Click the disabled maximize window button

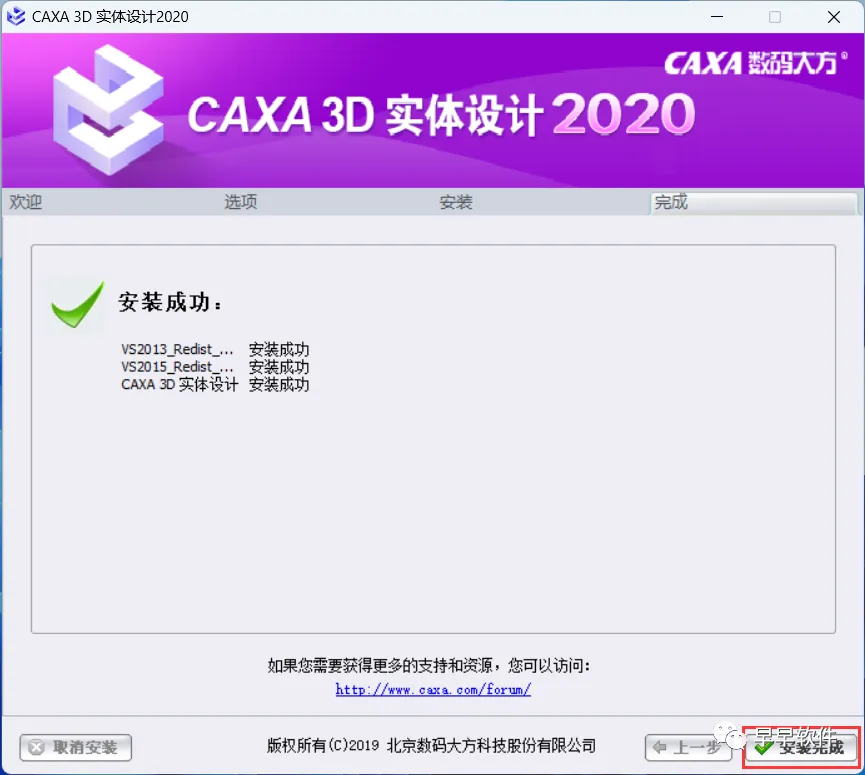[775, 17]
